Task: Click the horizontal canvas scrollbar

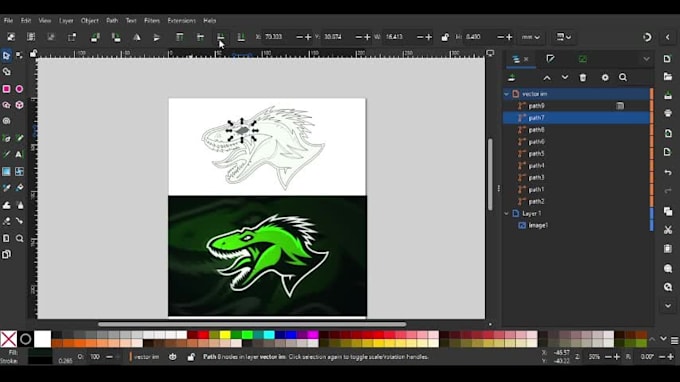Action: tap(252, 324)
